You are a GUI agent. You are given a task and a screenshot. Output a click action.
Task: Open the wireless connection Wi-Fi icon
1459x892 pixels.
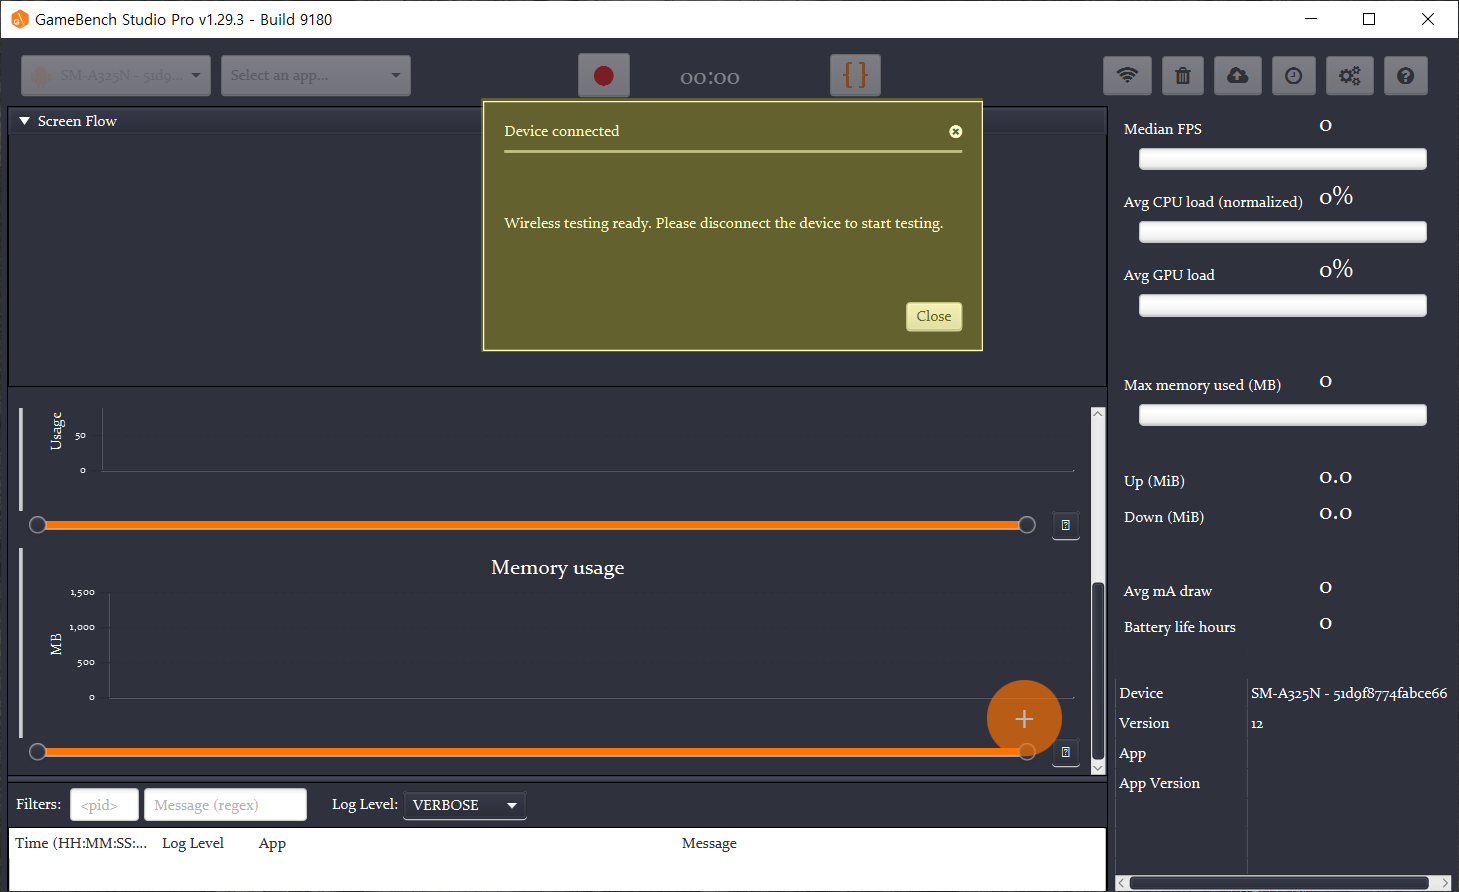pos(1127,76)
